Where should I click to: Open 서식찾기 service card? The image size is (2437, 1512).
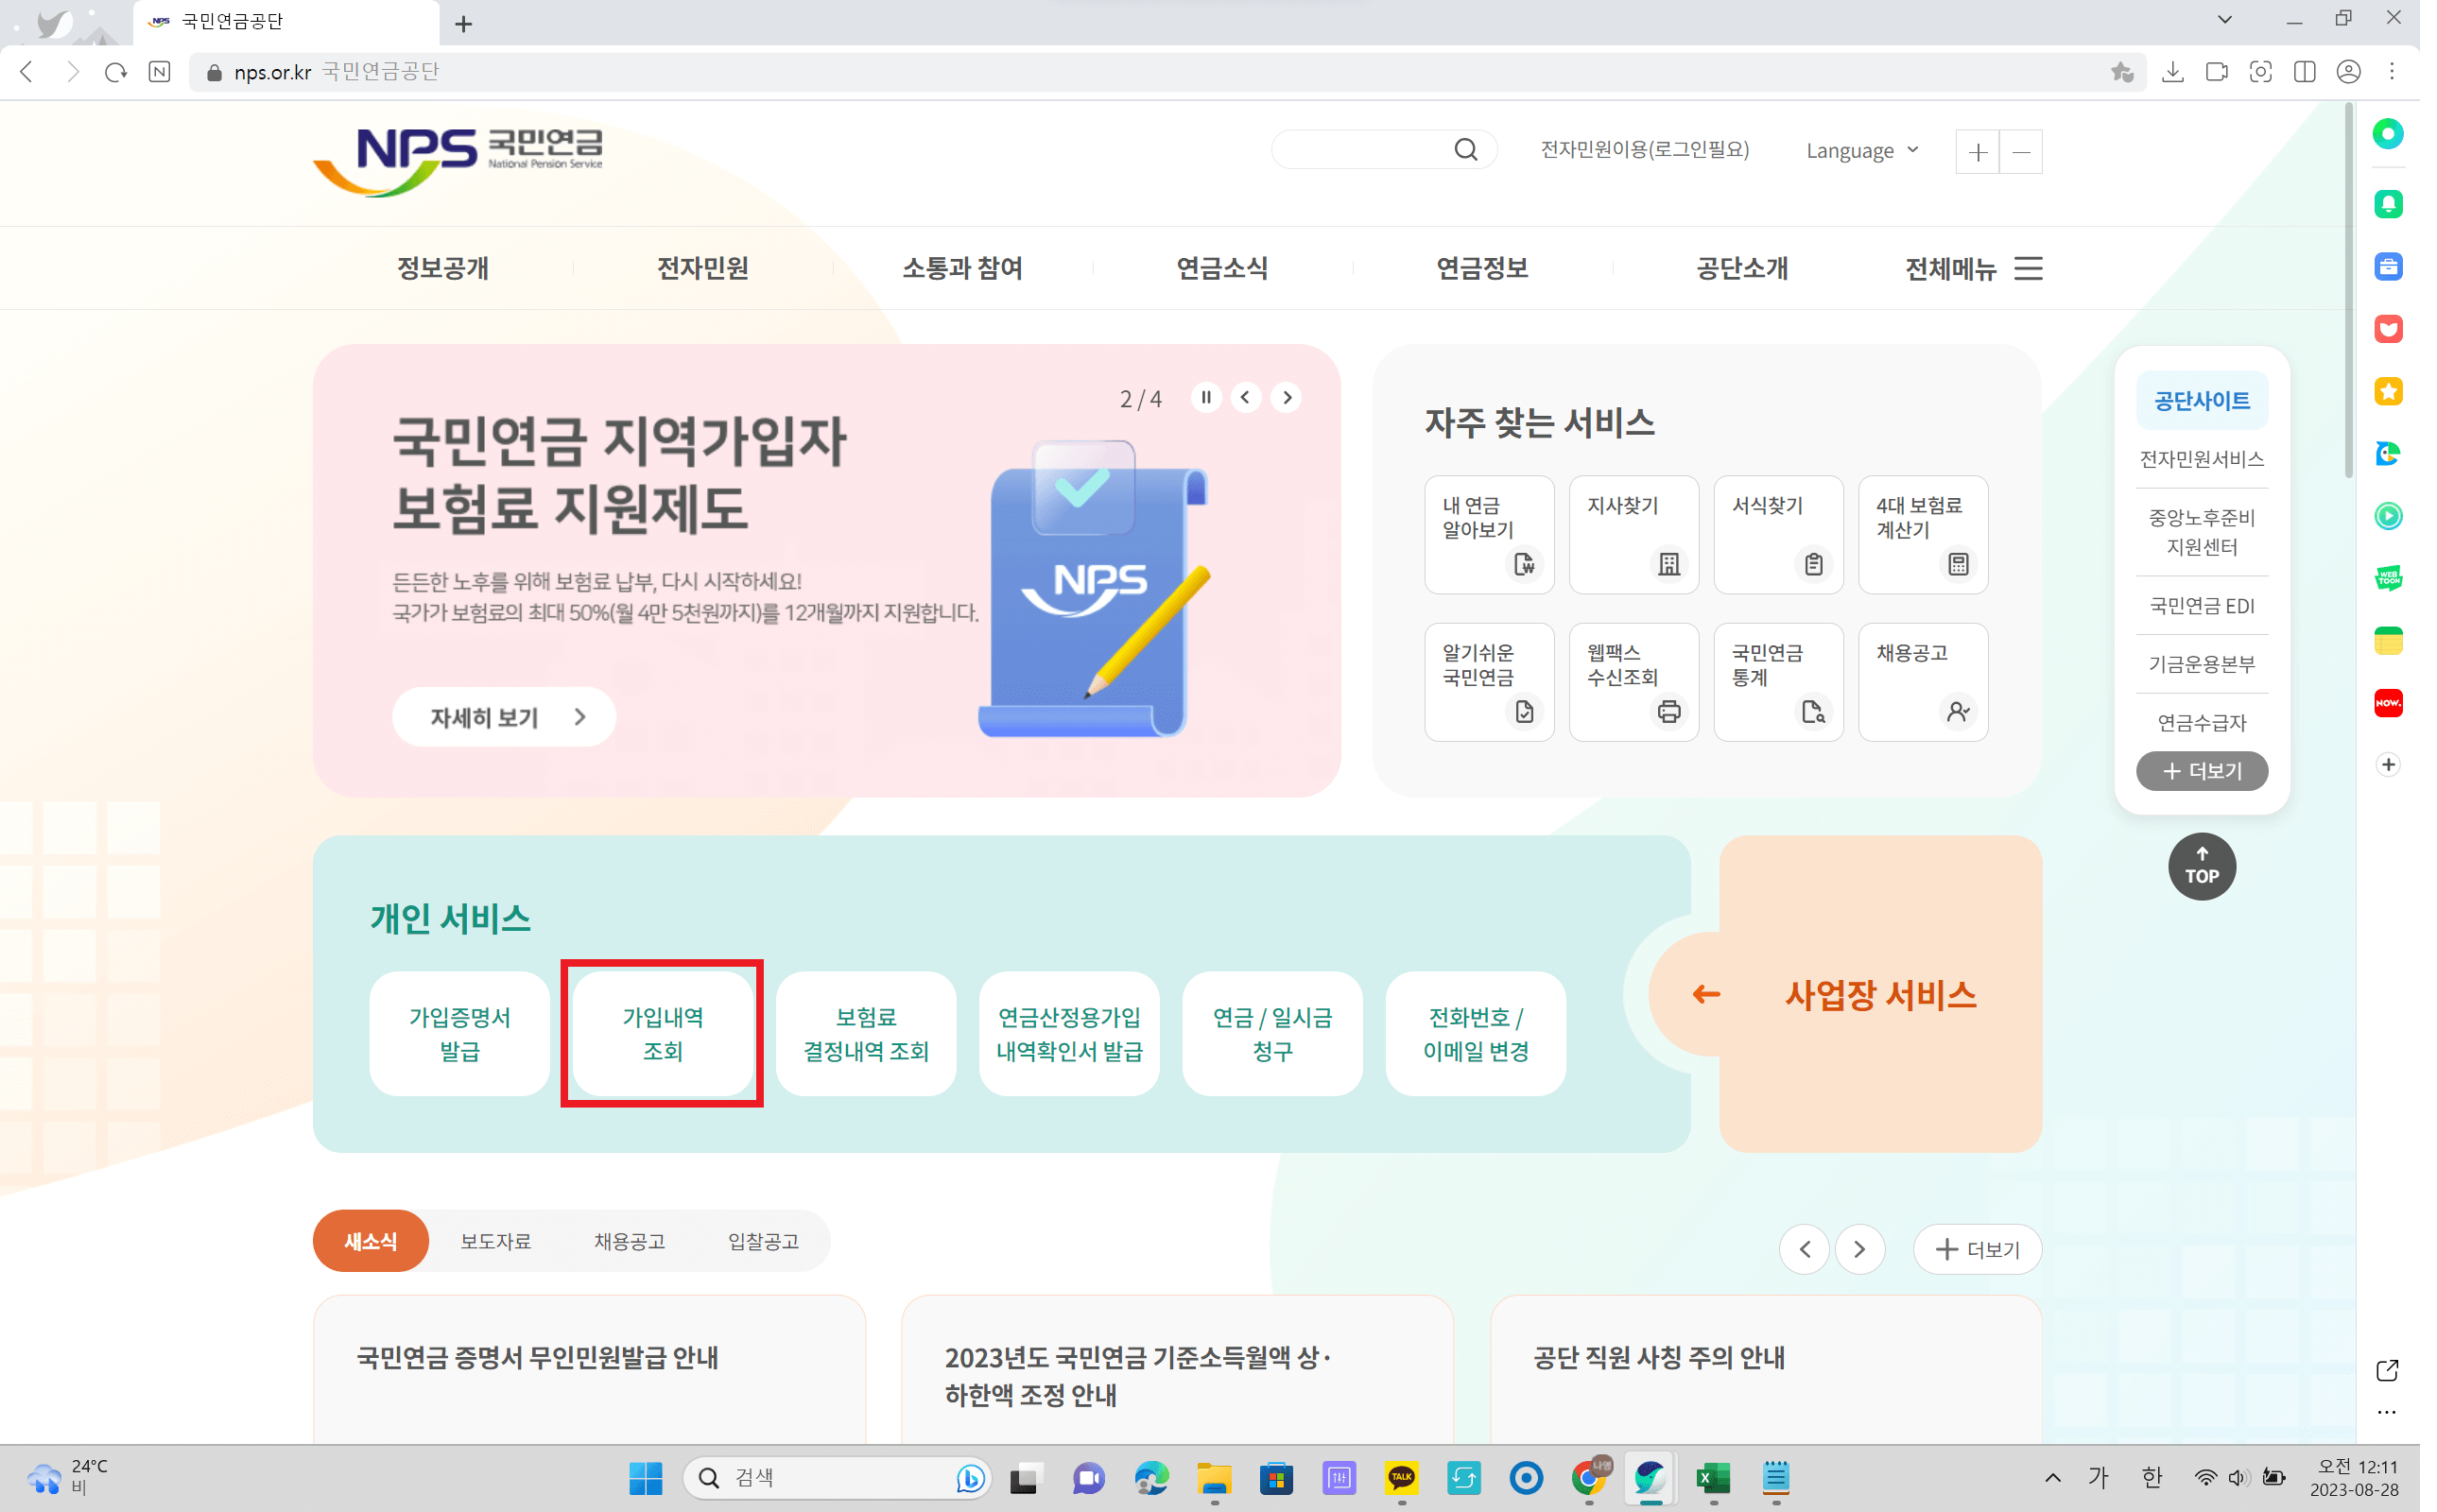(x=1778, y=535)
